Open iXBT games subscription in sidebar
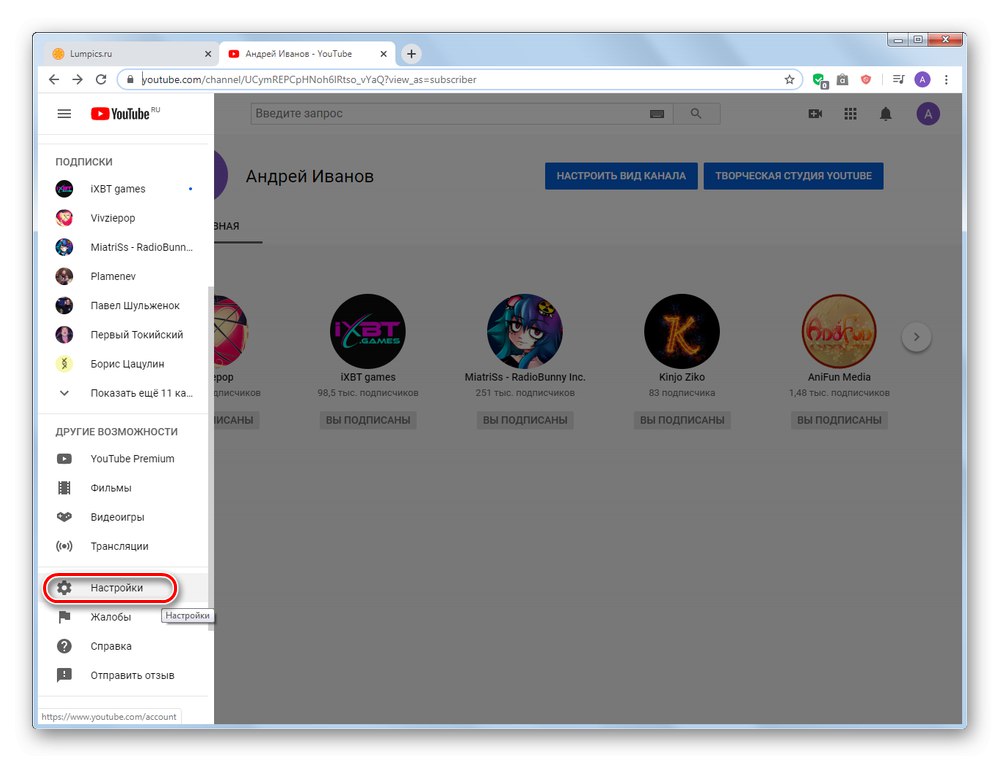 (x=124, y=189)
